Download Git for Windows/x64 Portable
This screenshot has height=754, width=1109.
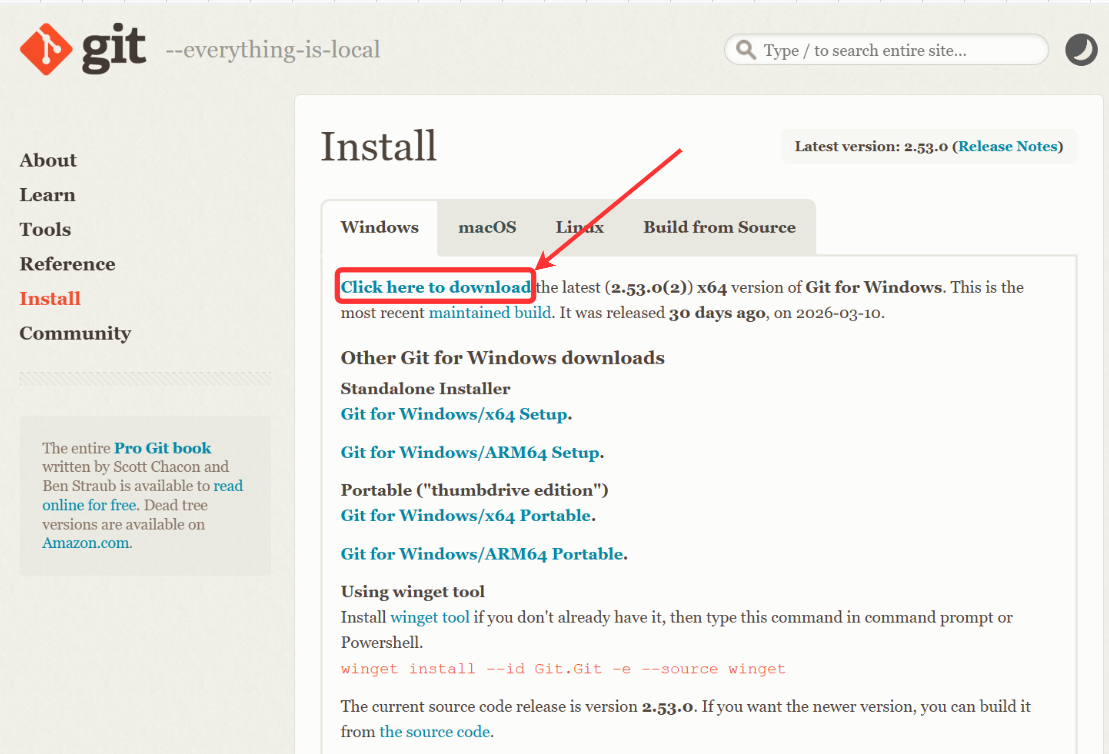466,516
